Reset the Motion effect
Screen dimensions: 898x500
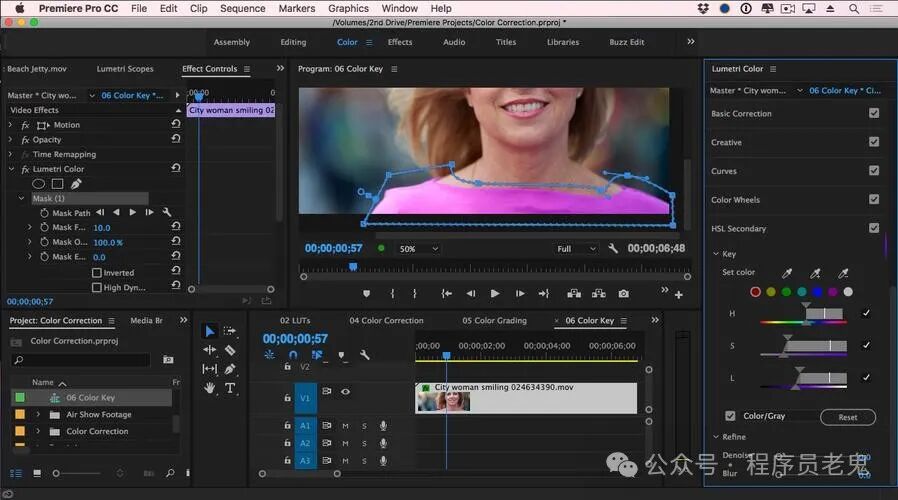click(x=176, y=124)
